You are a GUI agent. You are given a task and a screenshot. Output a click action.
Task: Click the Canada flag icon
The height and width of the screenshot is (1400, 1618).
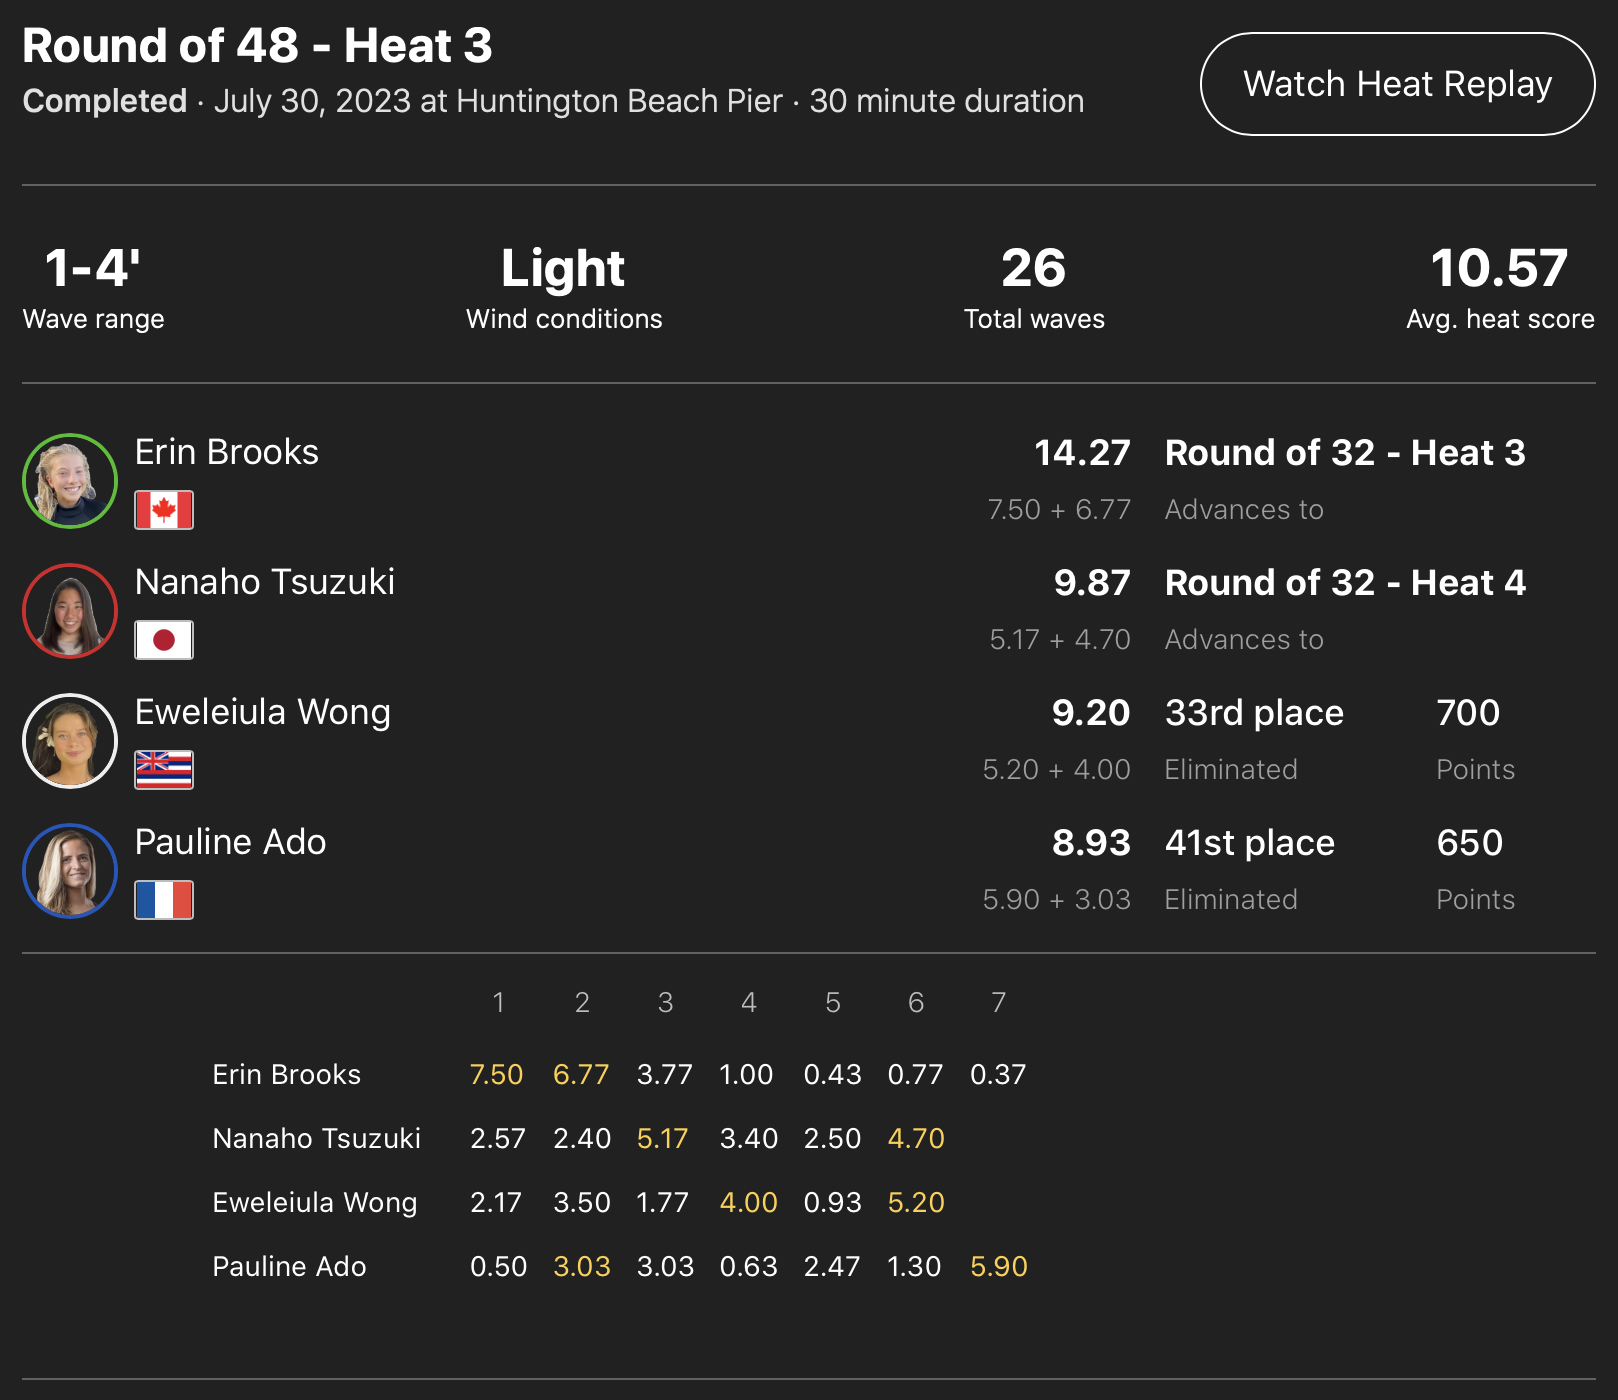click(x=164, y=510)
